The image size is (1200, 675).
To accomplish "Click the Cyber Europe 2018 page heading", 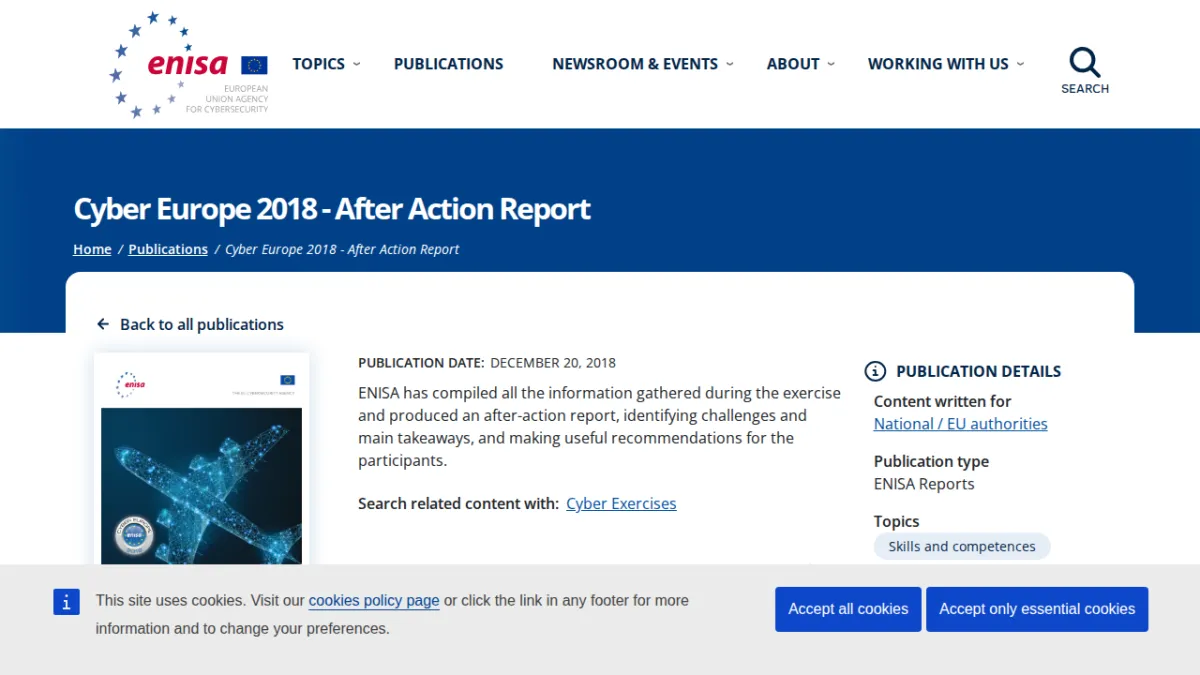I will 332,209.
